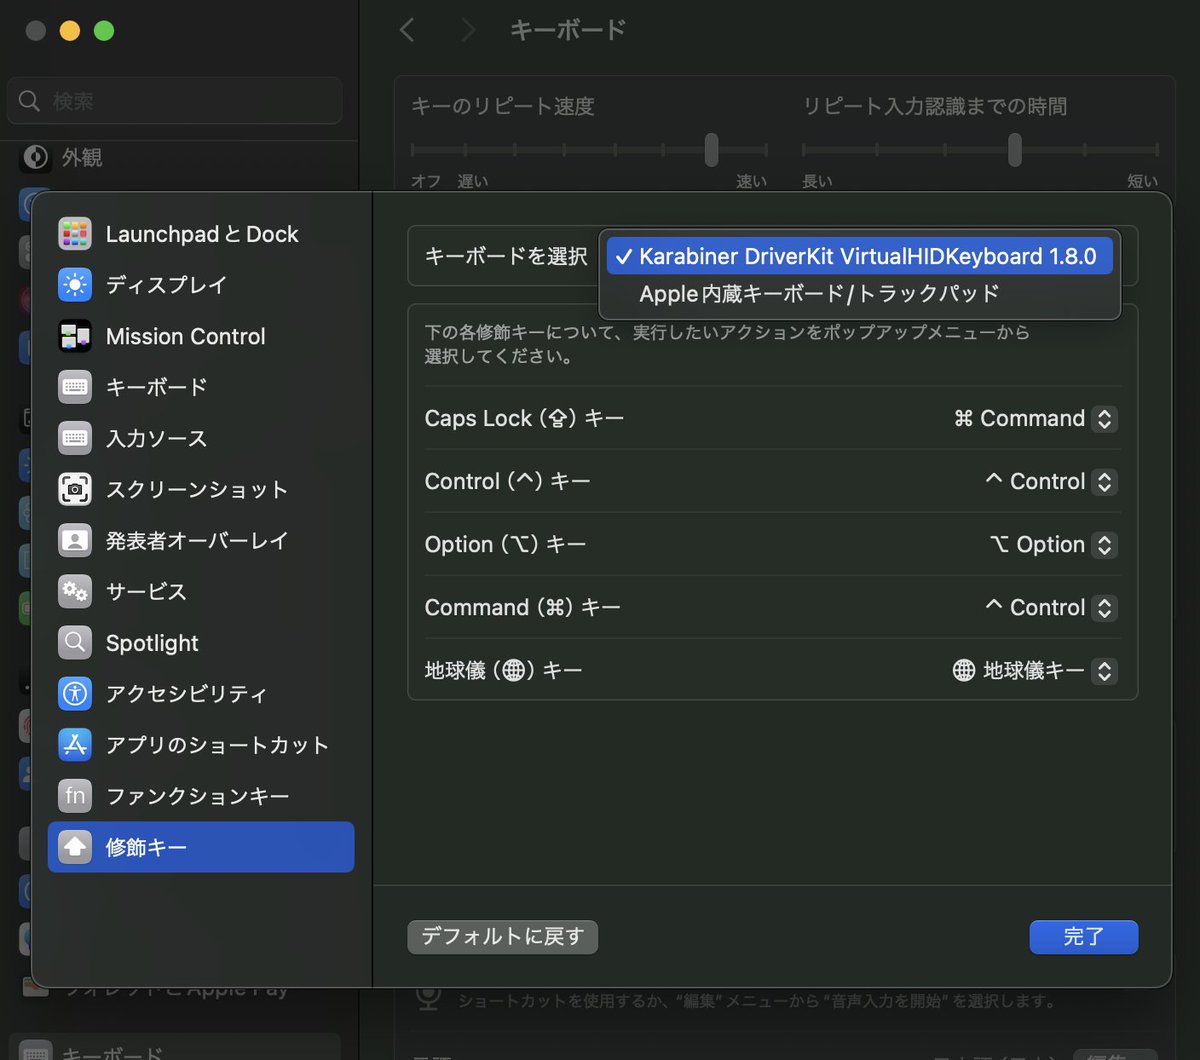
Task: Click the 検索 search field
Action: [175, 101]
